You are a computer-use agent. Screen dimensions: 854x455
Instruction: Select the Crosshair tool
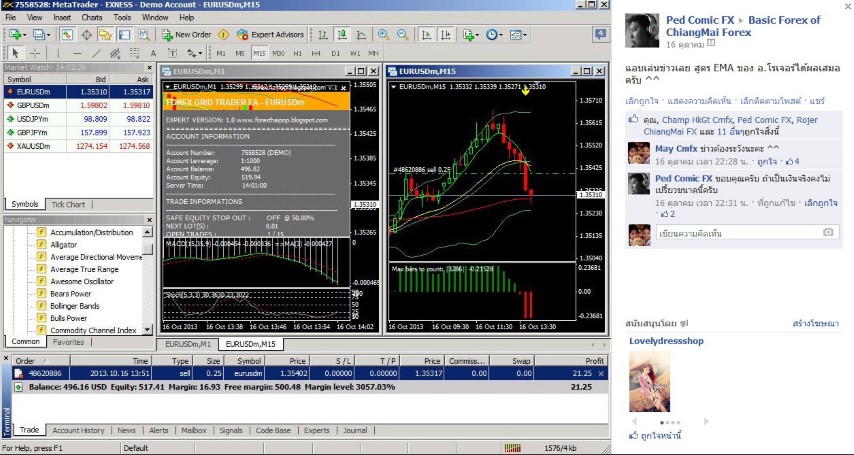[34, 53]
